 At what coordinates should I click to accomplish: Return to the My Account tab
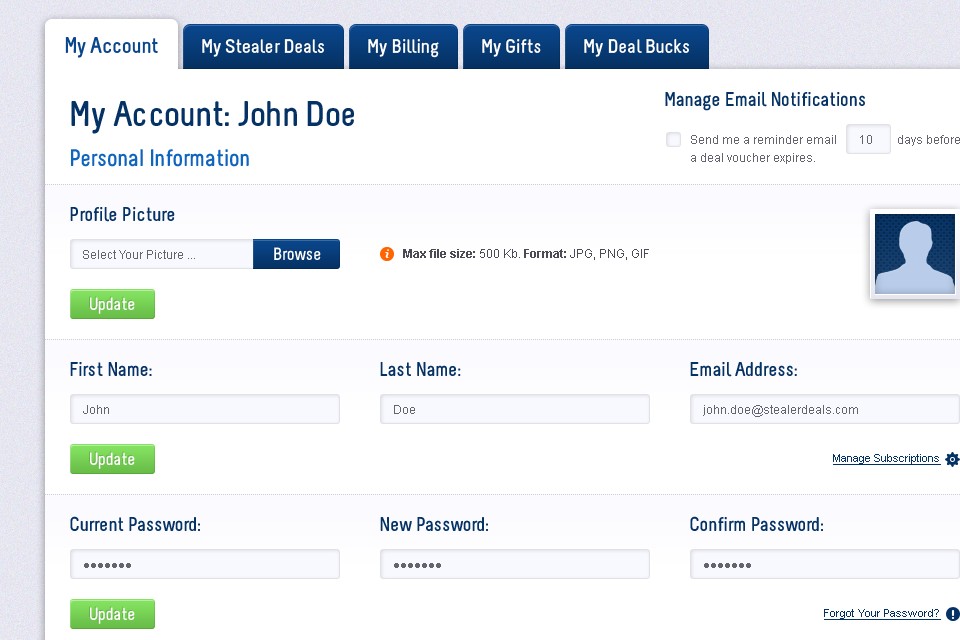coord(111,45)
